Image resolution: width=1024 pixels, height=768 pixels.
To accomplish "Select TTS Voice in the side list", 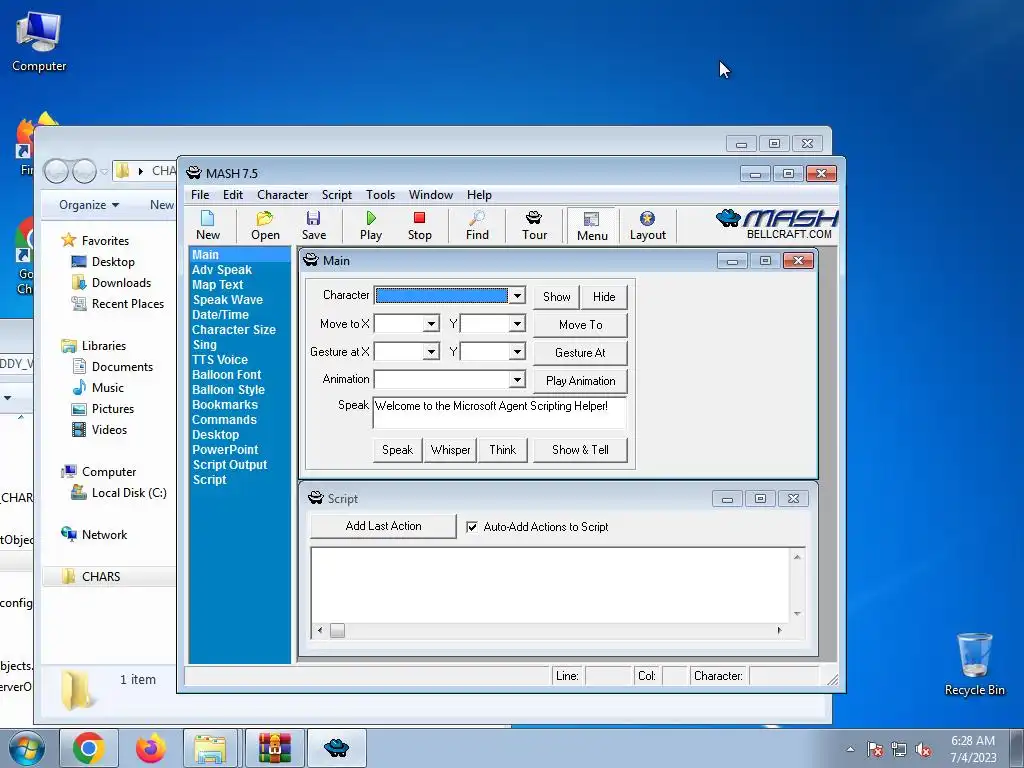I will 220,360.
